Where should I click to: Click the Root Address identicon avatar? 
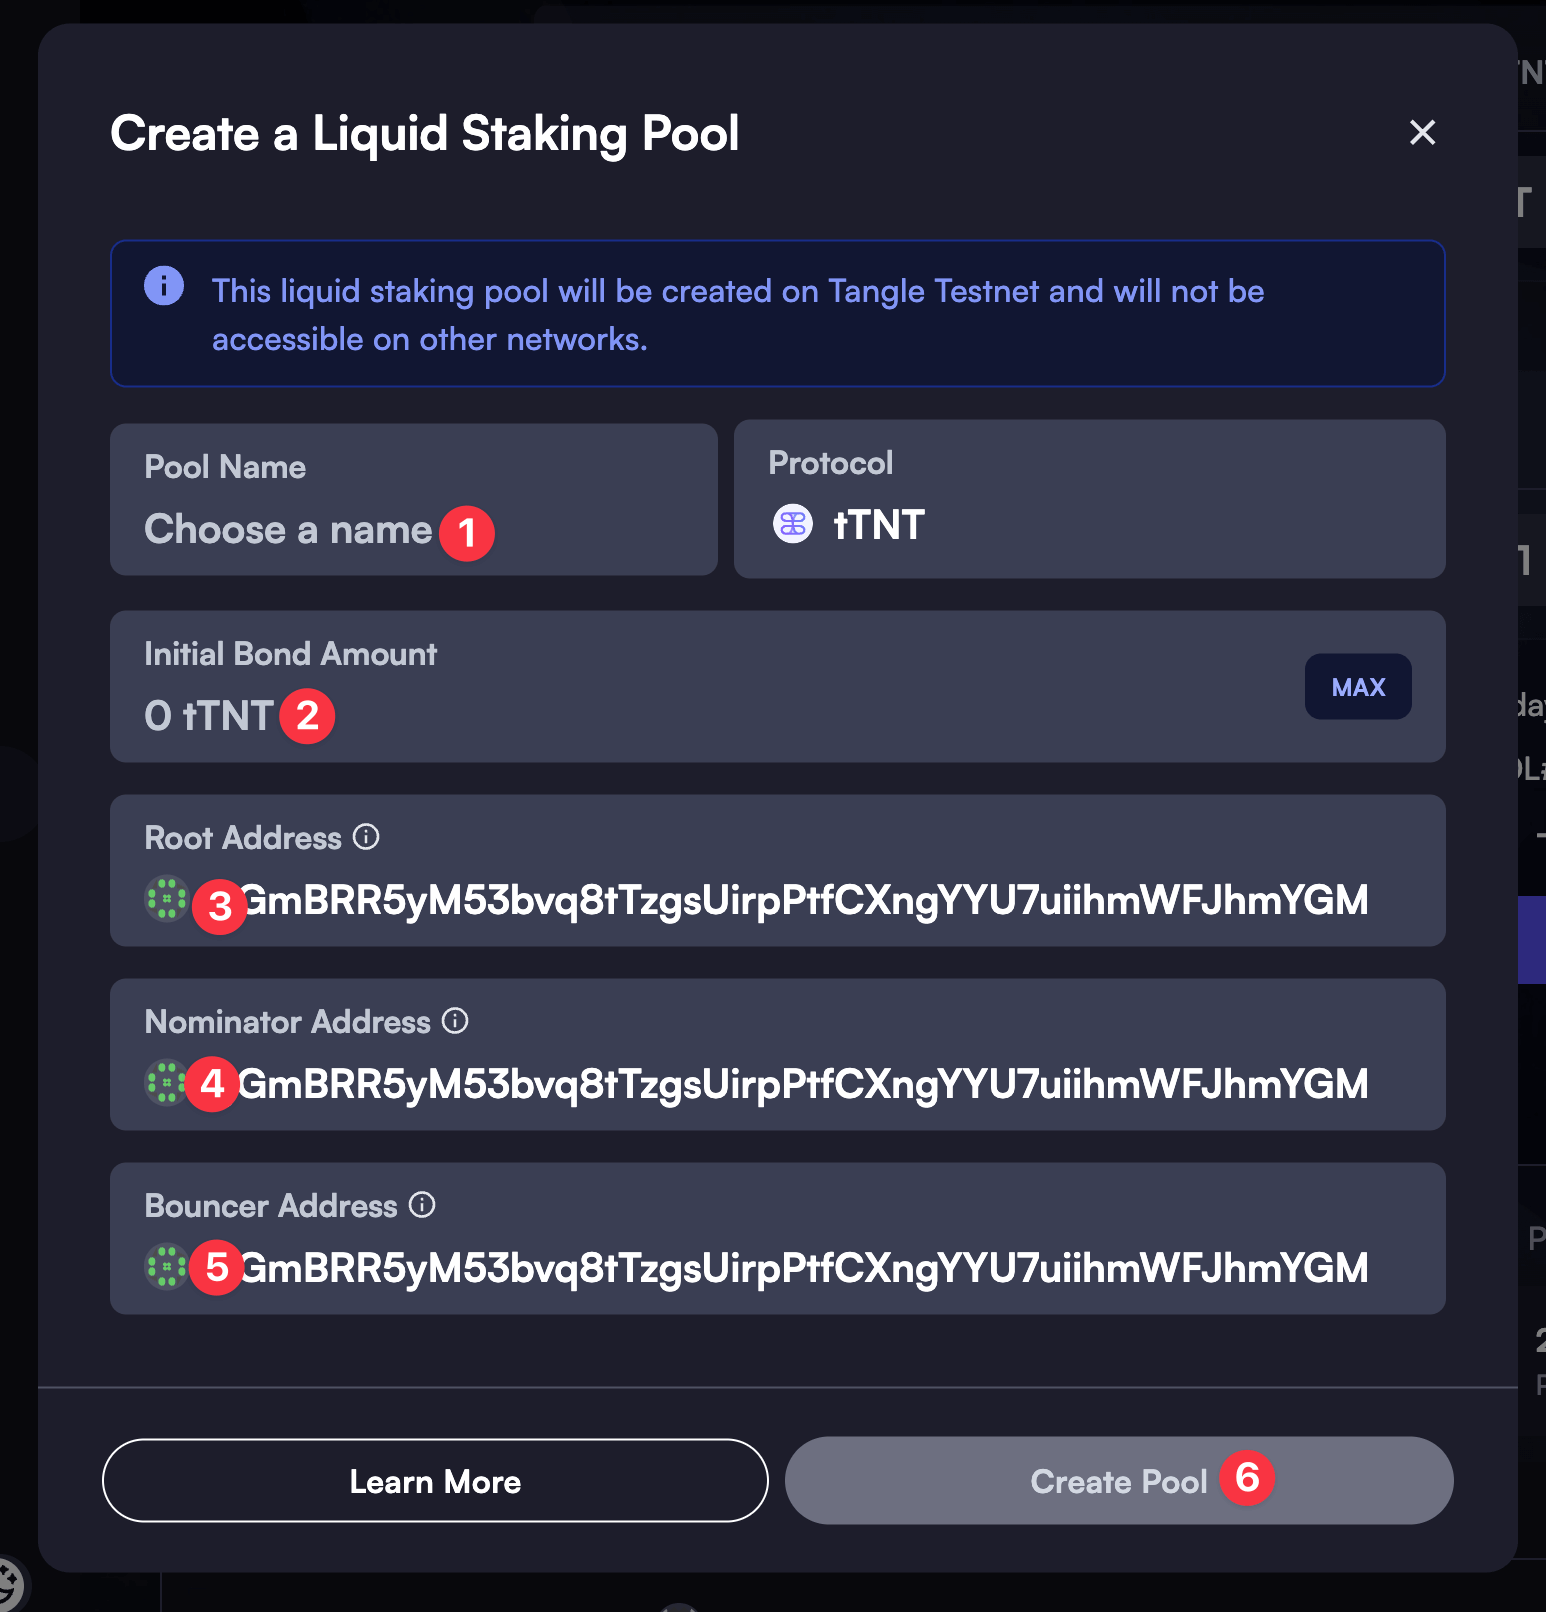pyautogui.click(x=166, y=900)
